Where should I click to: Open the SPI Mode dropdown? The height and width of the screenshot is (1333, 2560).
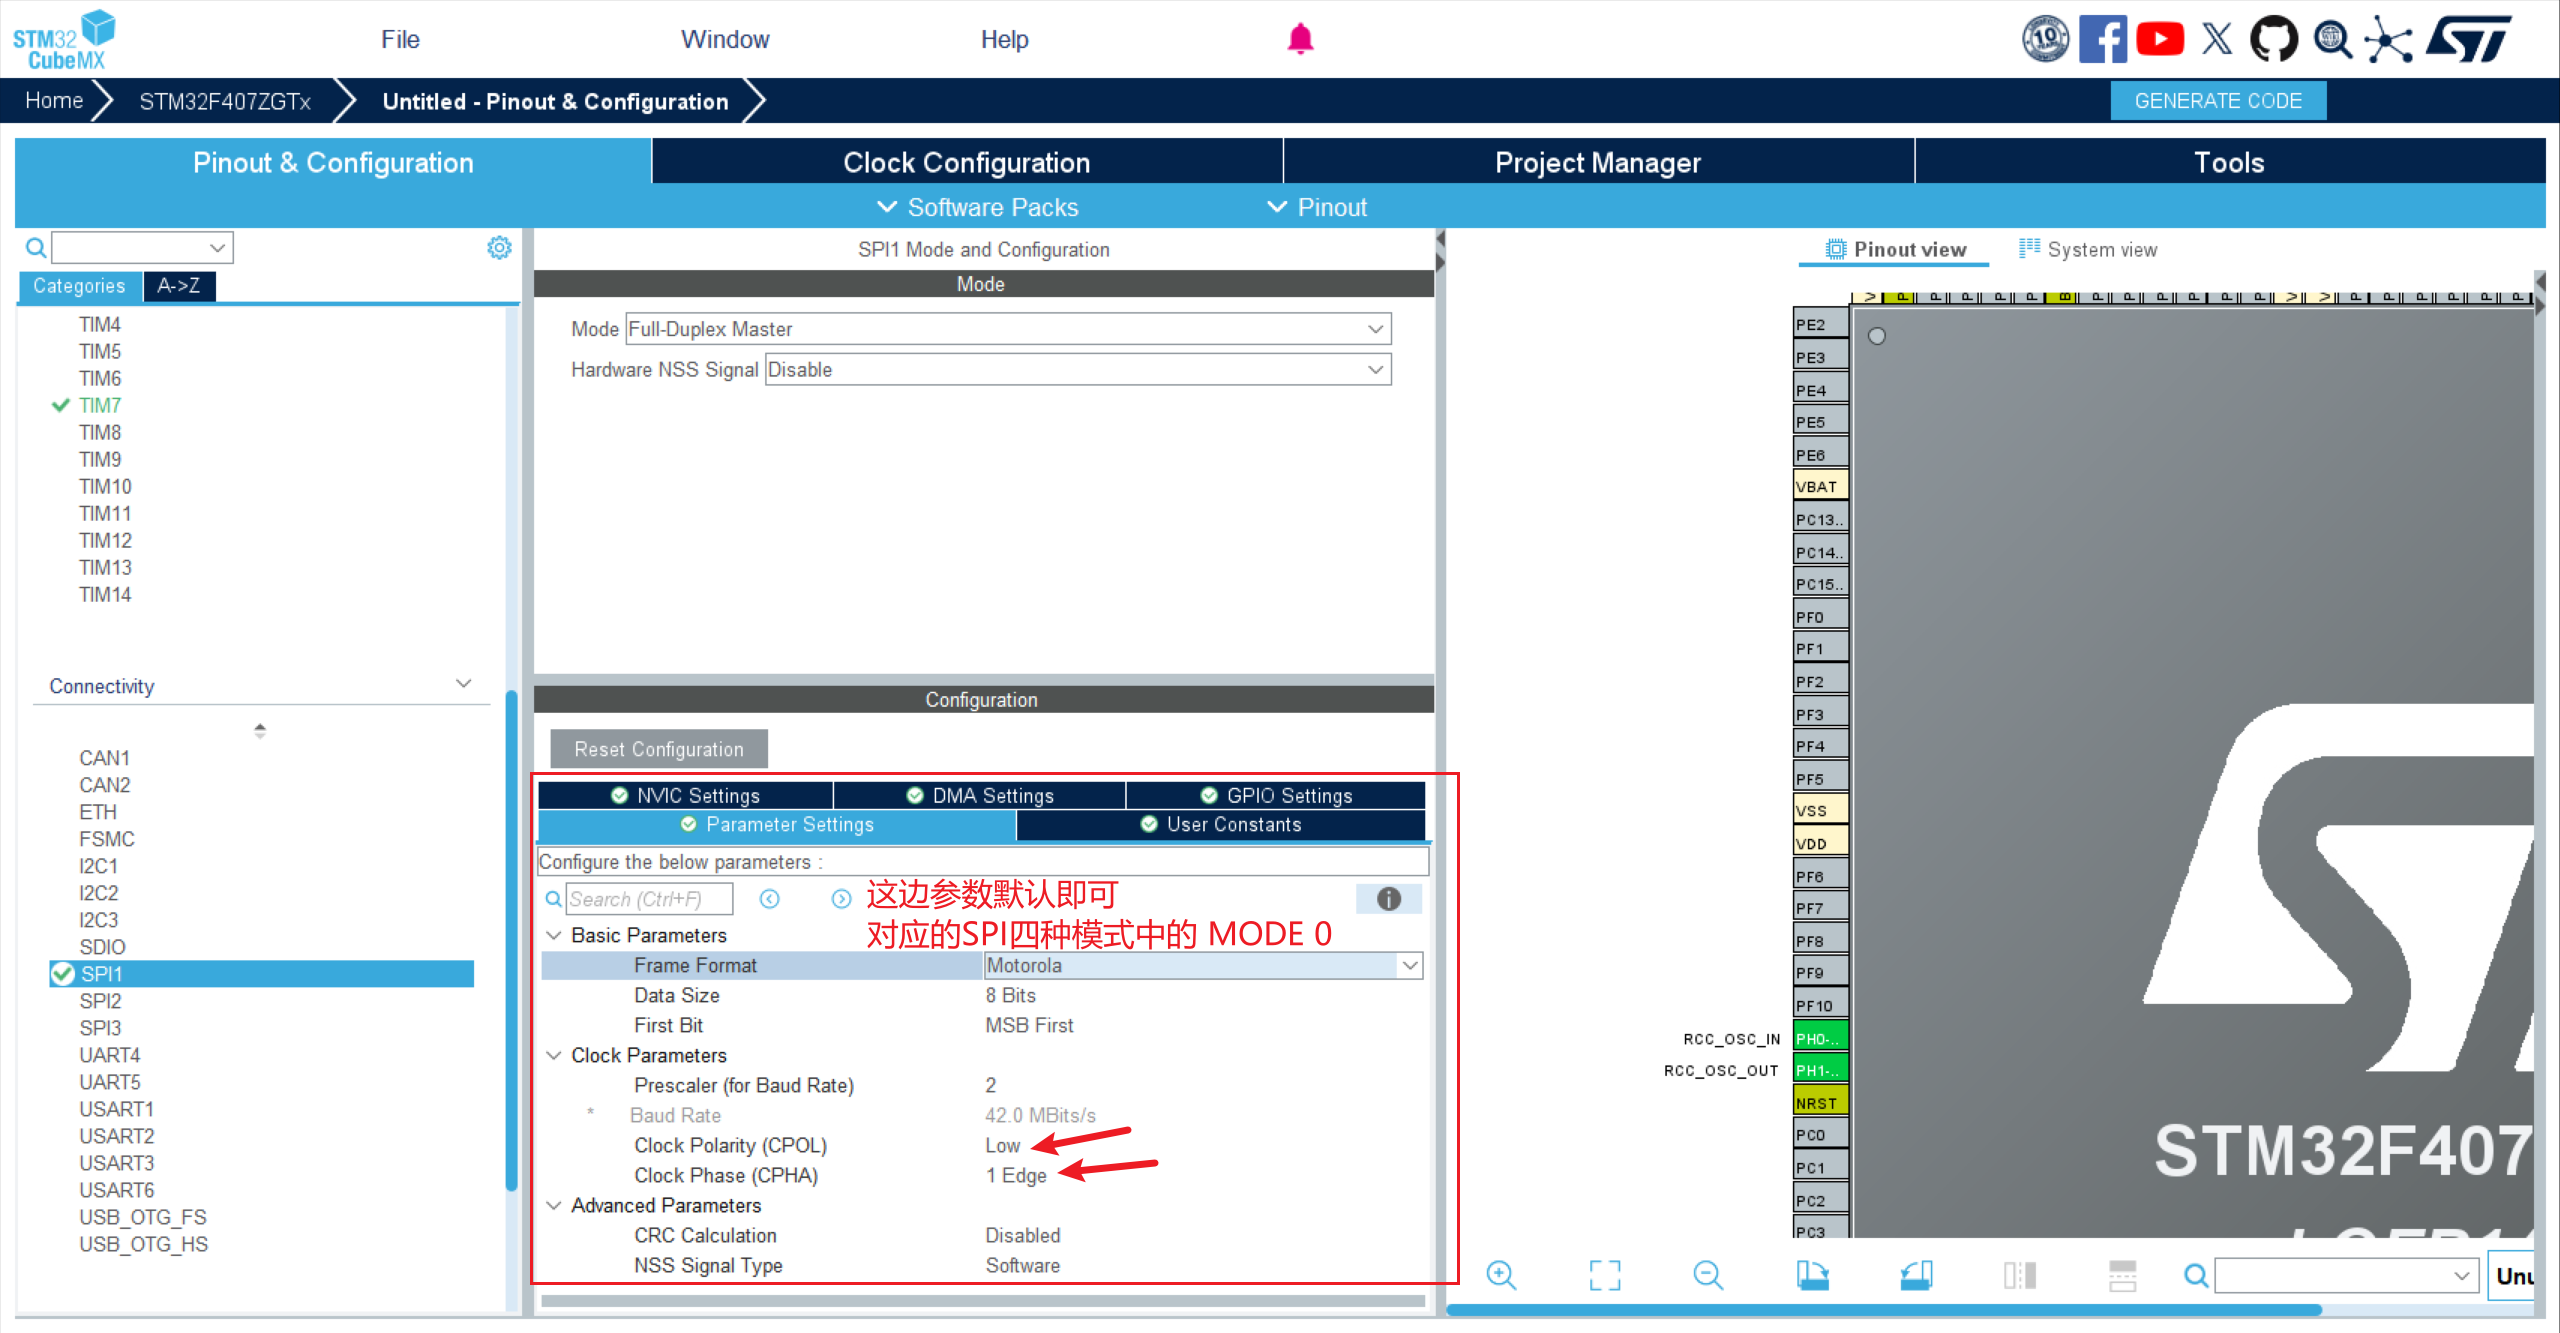1008,329
